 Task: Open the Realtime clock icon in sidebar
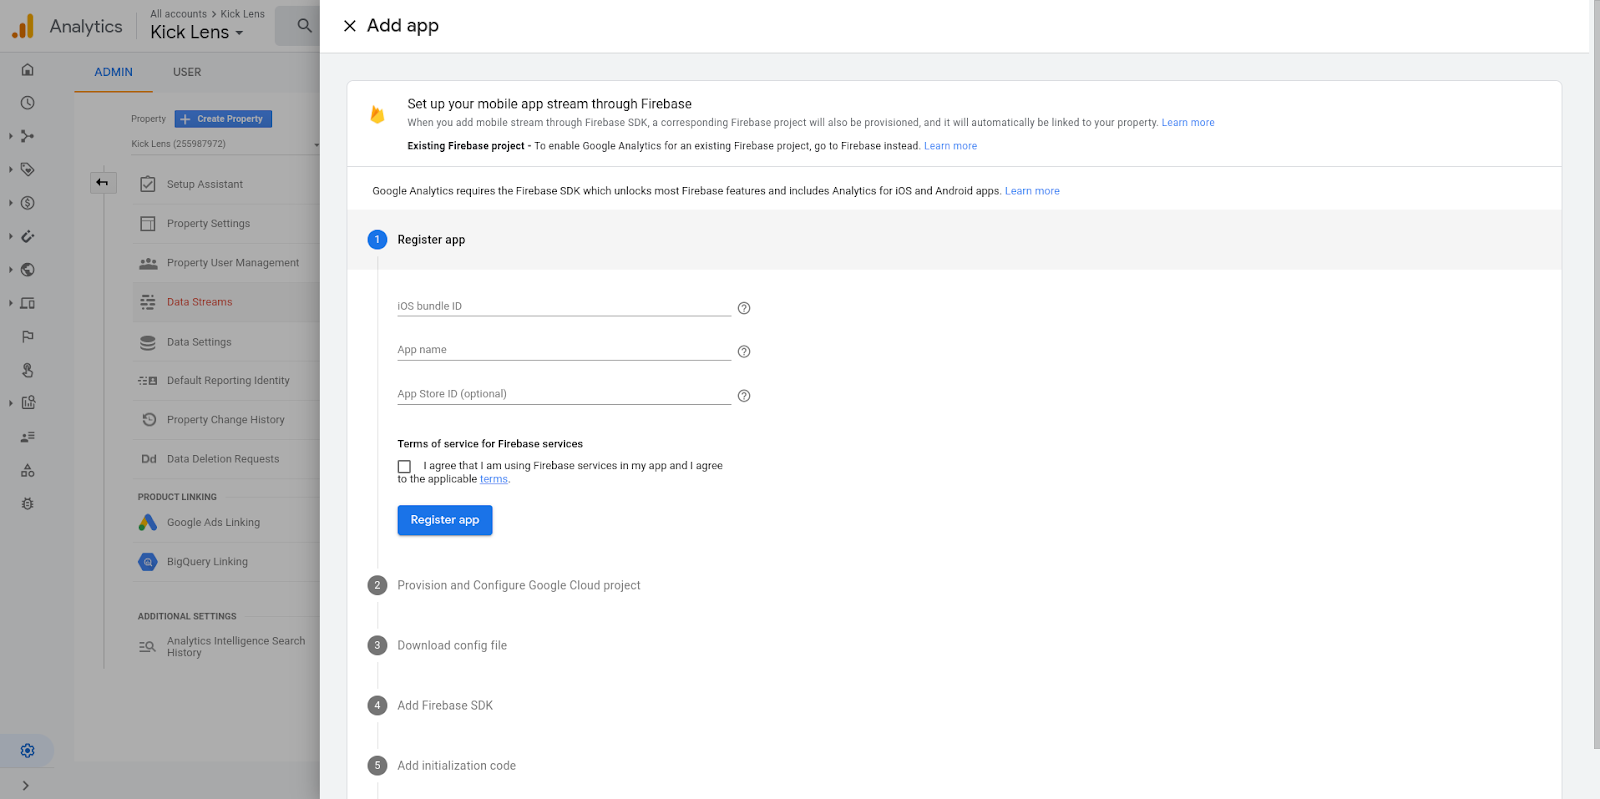[x=28, y=103]
